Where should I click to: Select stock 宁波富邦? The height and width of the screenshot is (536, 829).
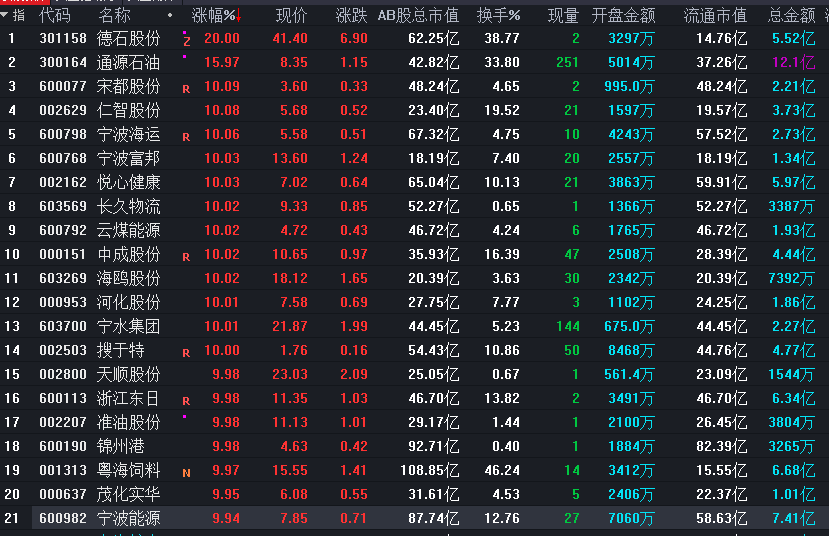(x=128, y=158)
